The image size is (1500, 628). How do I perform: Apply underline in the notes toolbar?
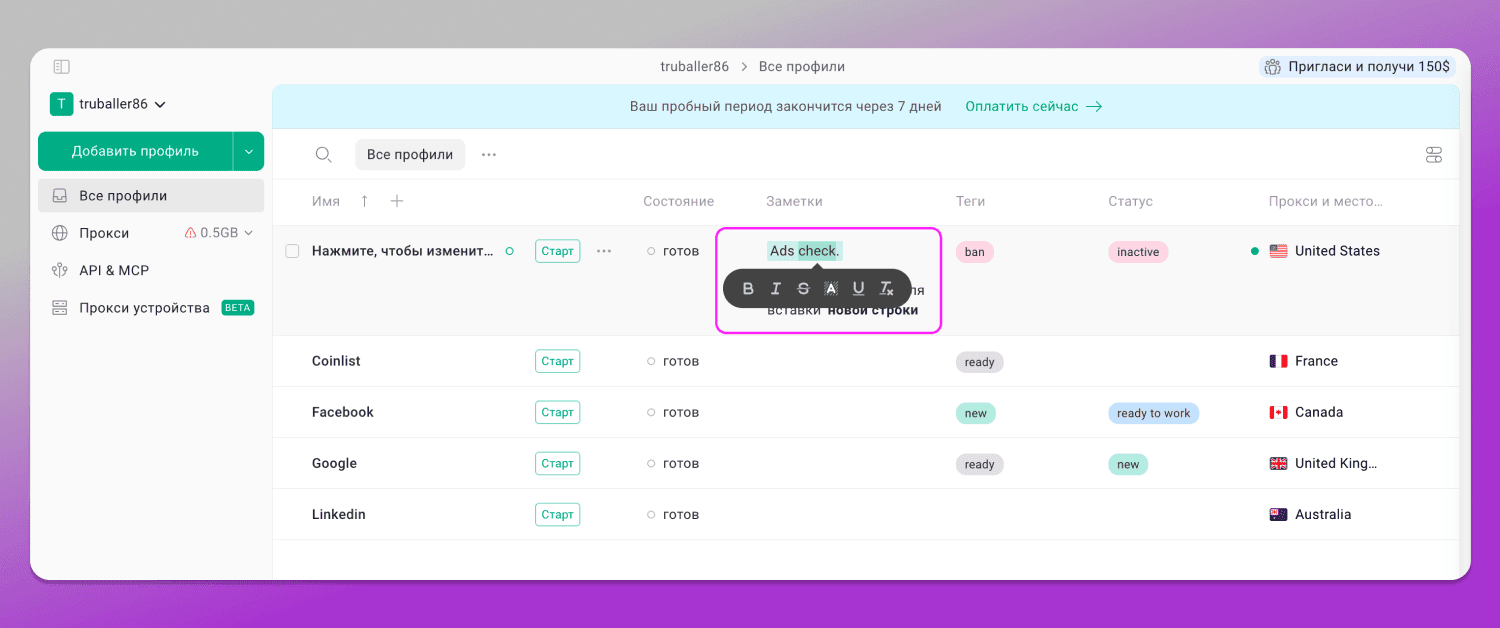(858, 289)
